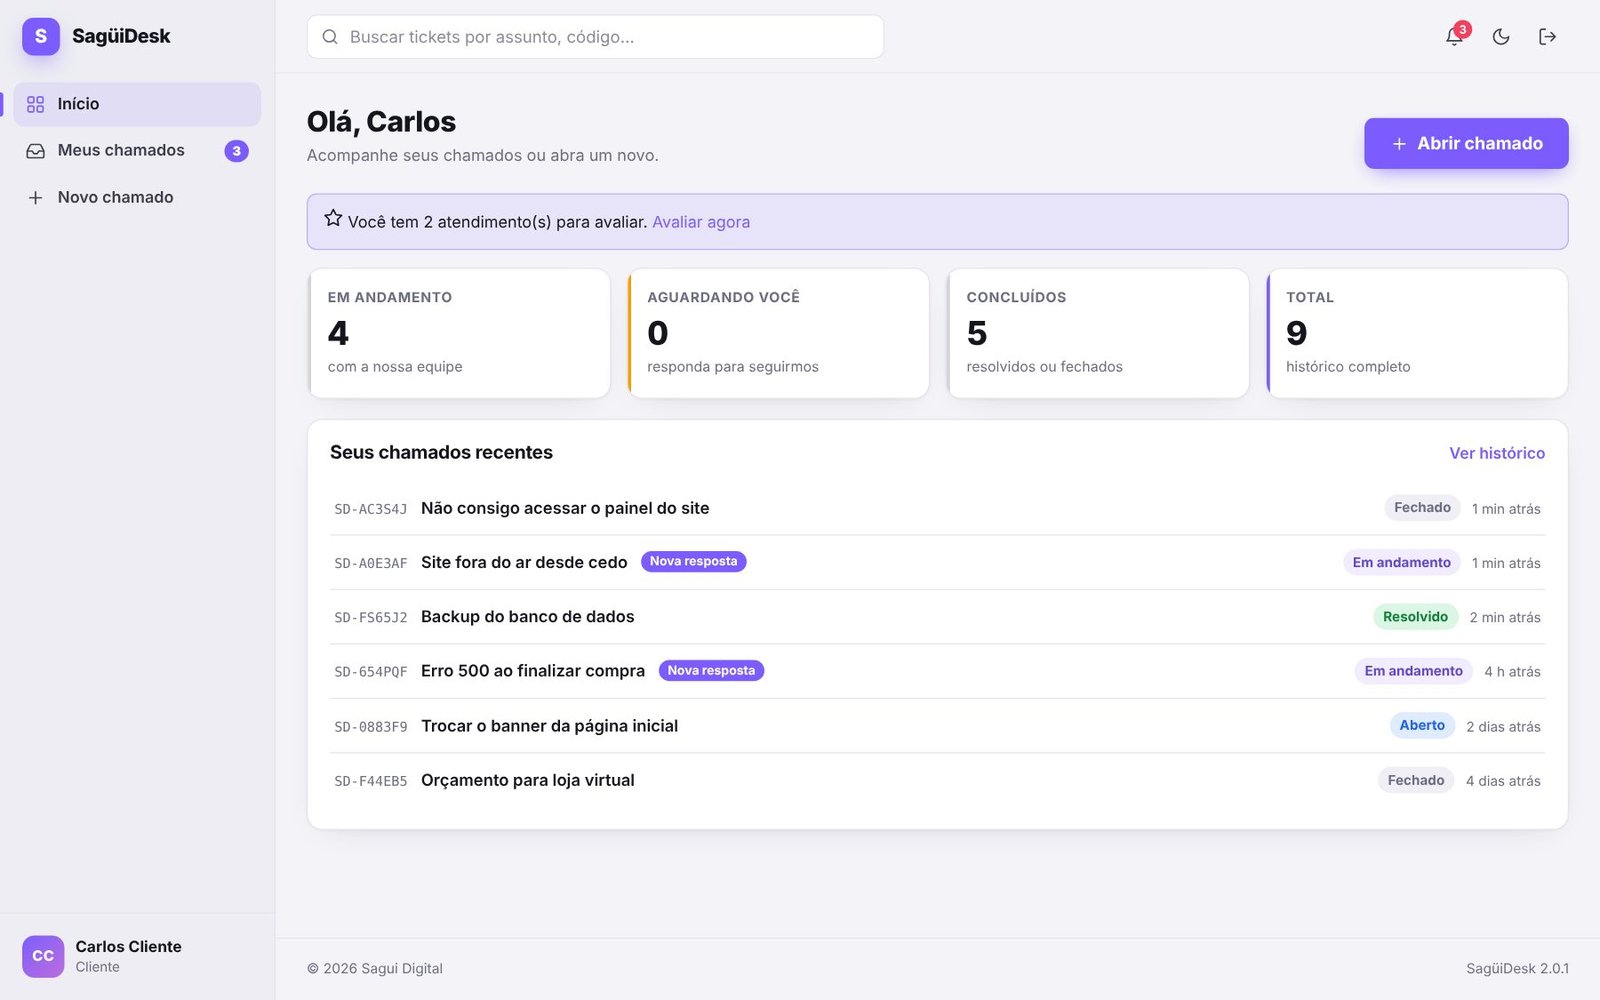Open the Total summary card

point(1417,333)
